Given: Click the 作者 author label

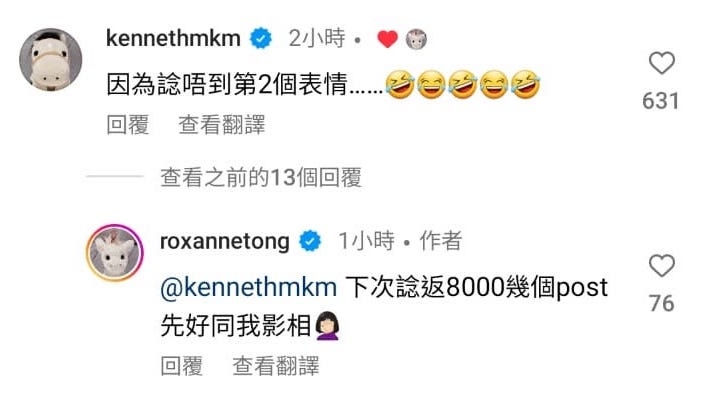Looking at the screenshot, I should click(x=441, y=241).
